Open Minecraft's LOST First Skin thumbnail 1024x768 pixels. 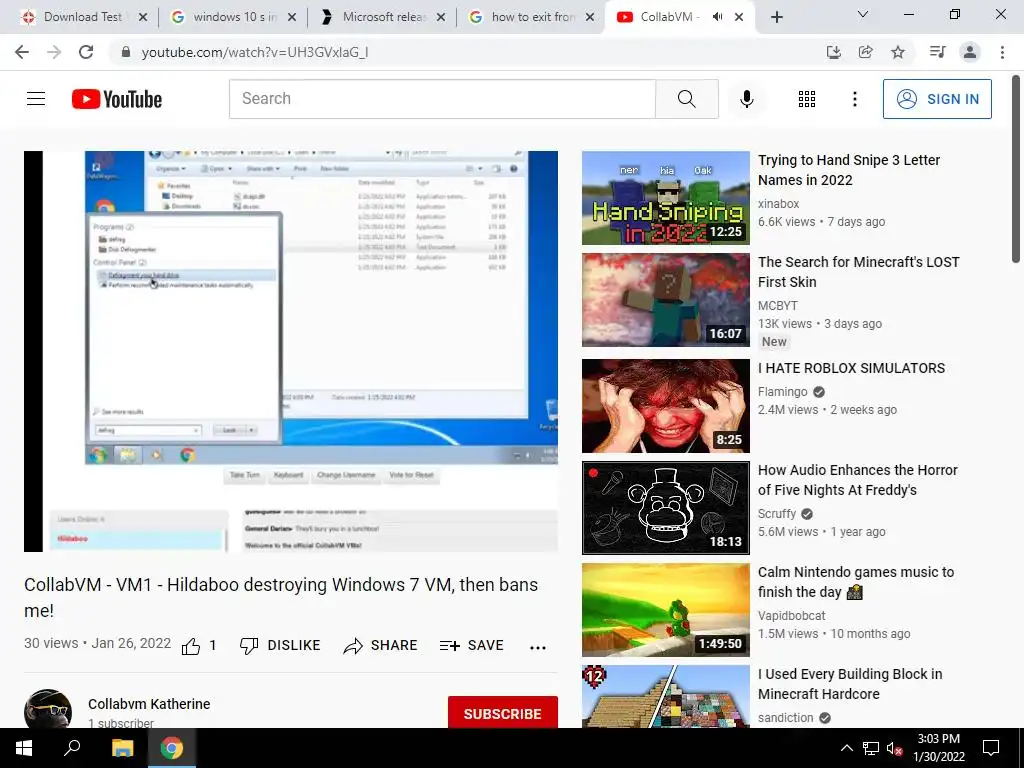tap(665, 300)
